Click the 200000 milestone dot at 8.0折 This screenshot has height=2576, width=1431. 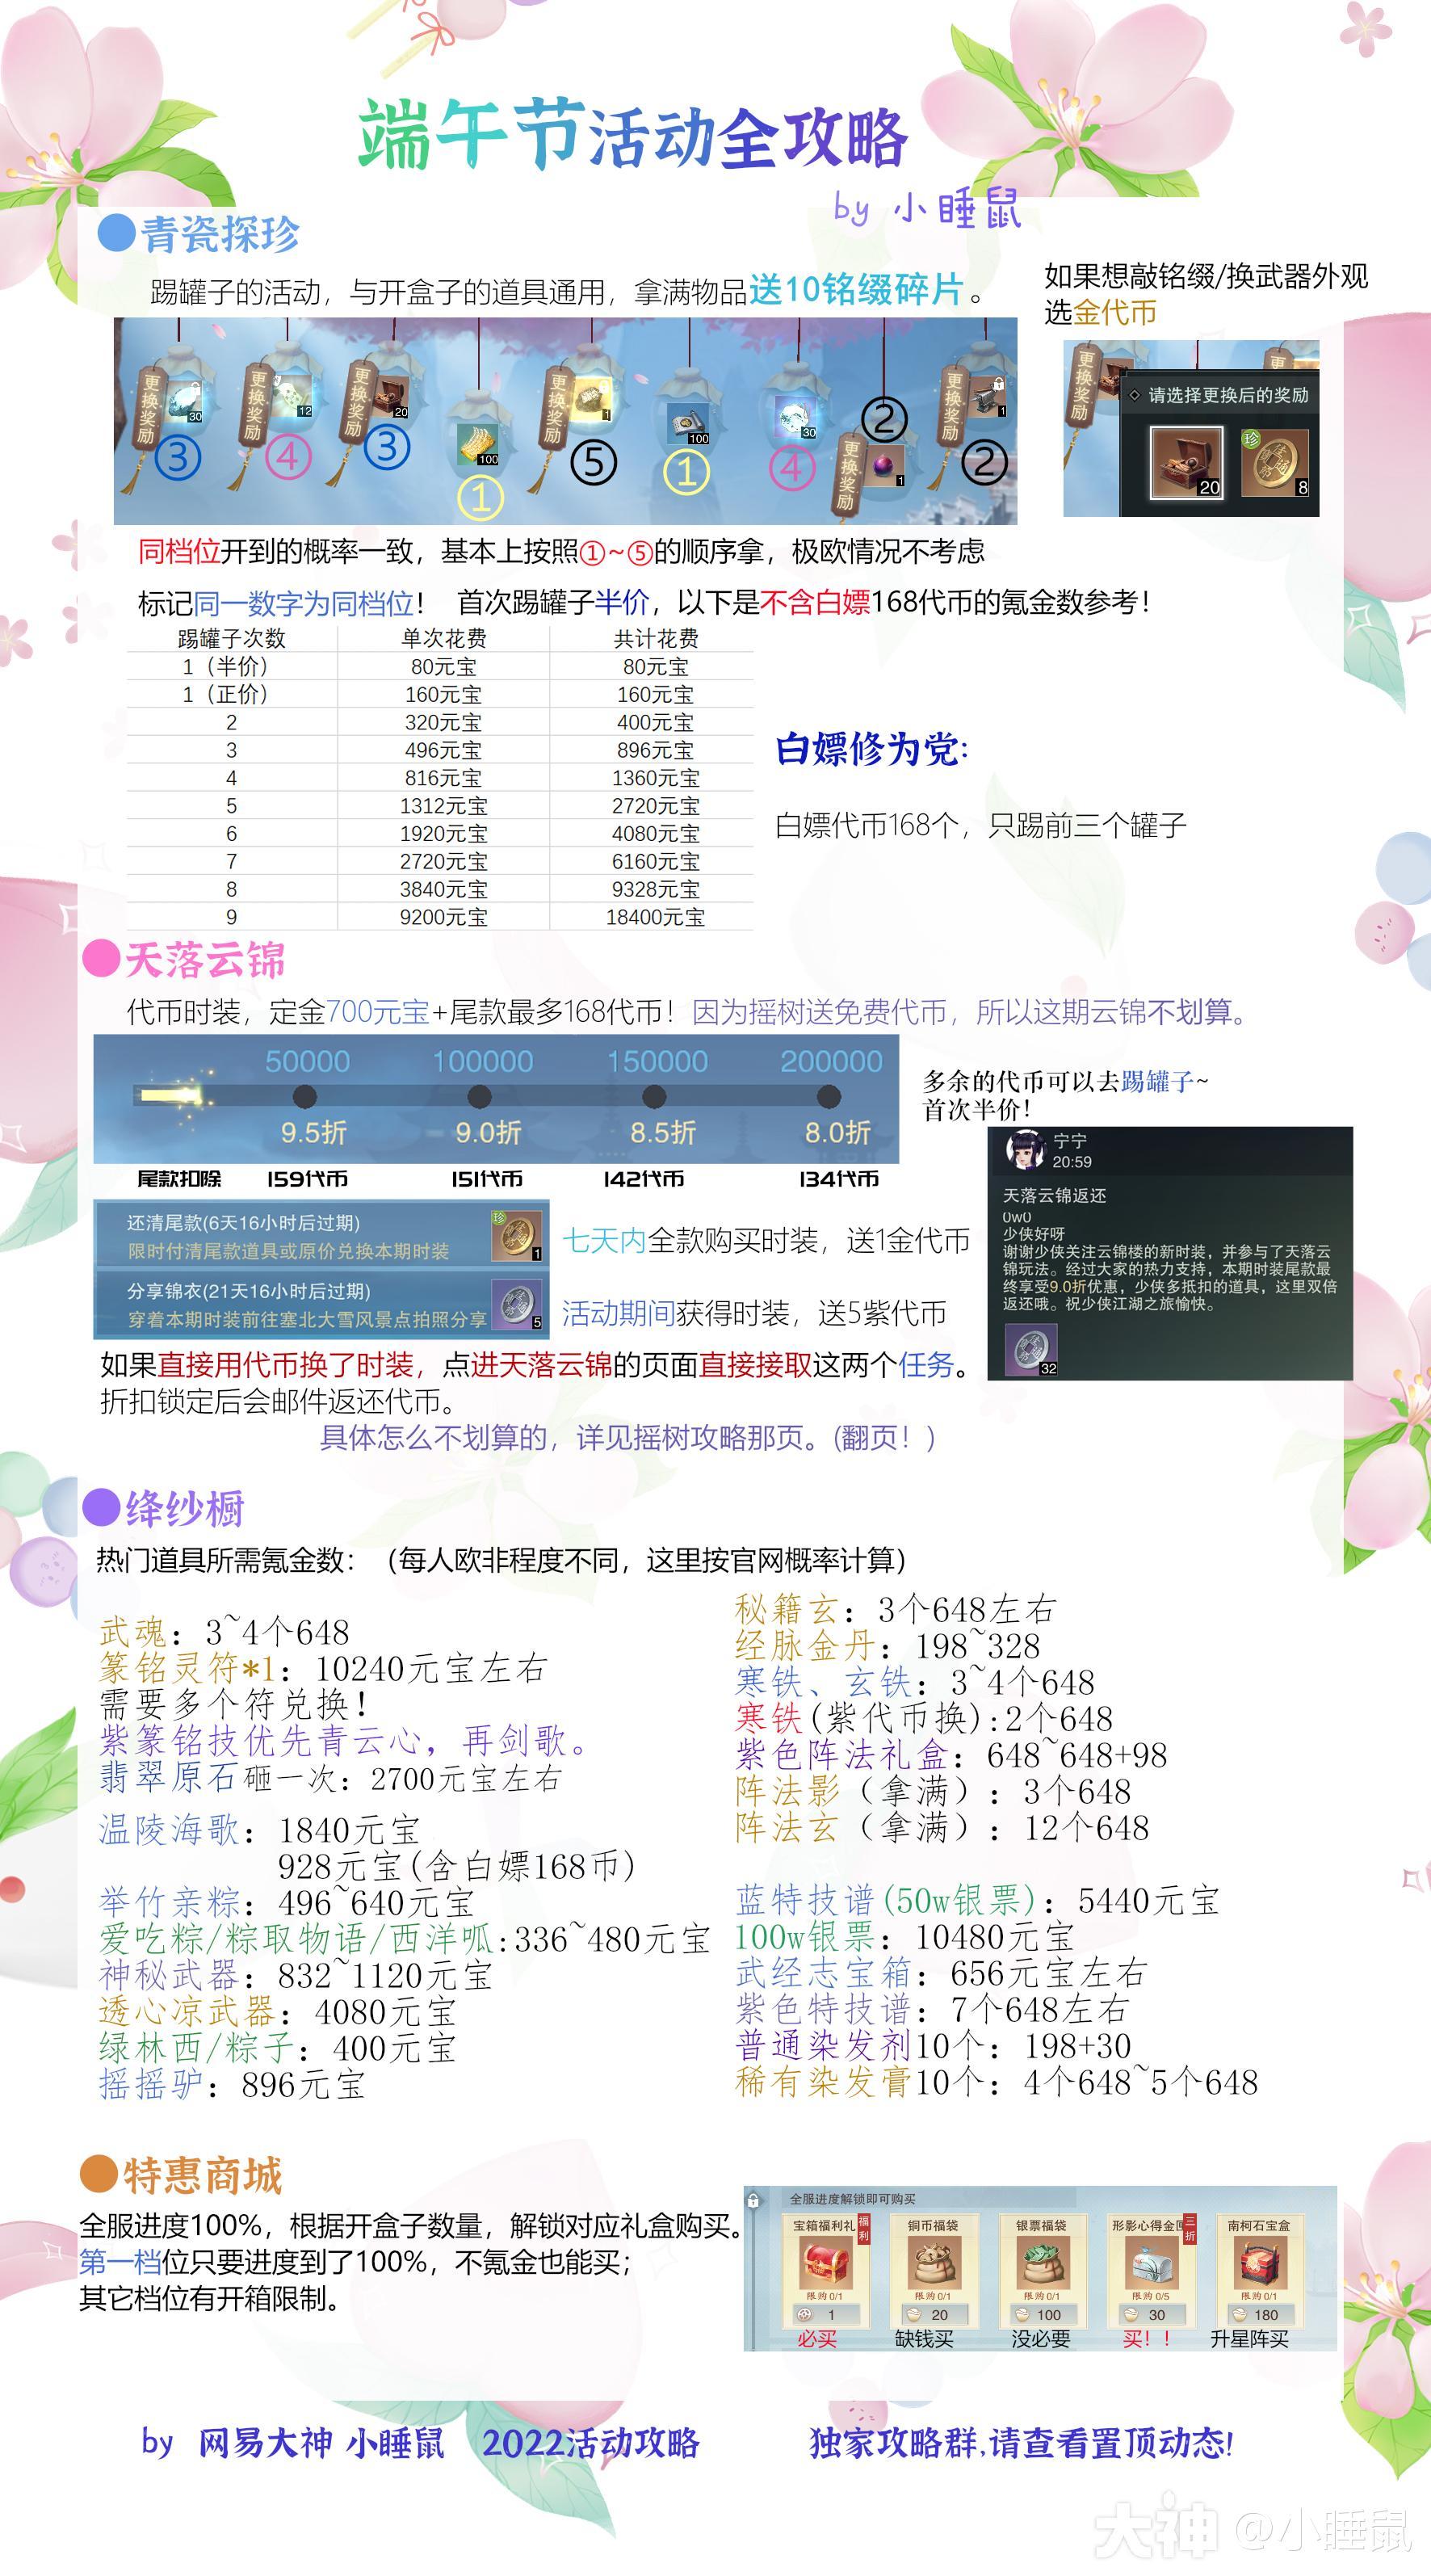click(x=829, y=1097)
